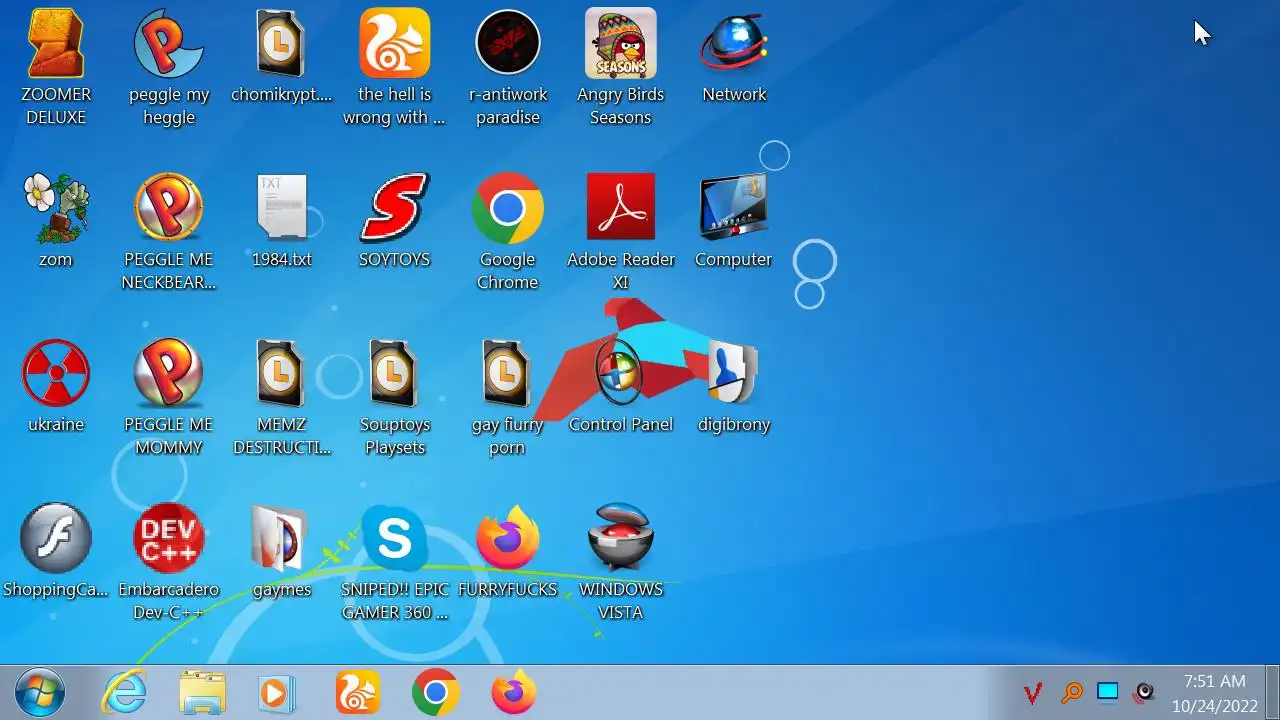1280x720 pixels.
Task: Select the SOYTOYS desktop icon
Action: [x=395, y=208]
